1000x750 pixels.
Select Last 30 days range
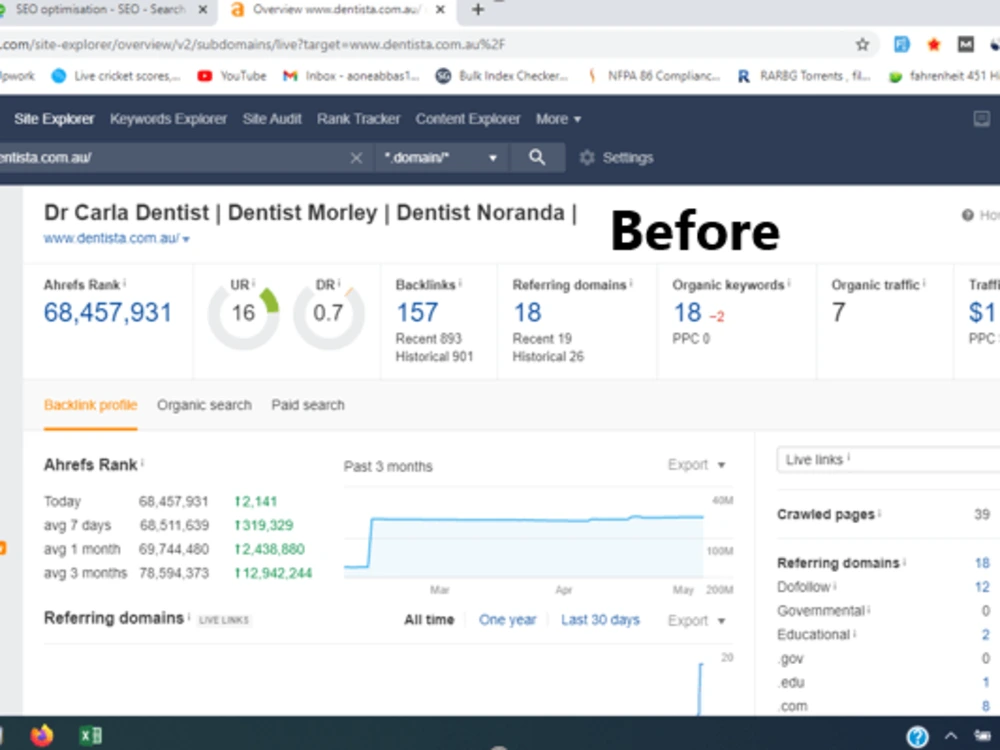tap(600, 620)
